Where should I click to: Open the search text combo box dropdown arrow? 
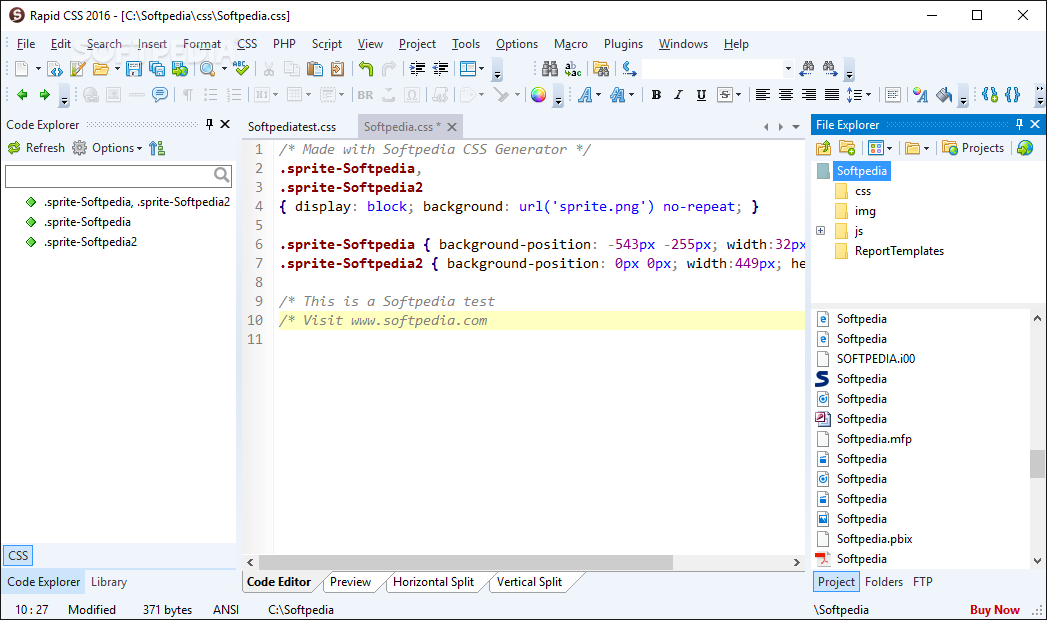(788, 68)
